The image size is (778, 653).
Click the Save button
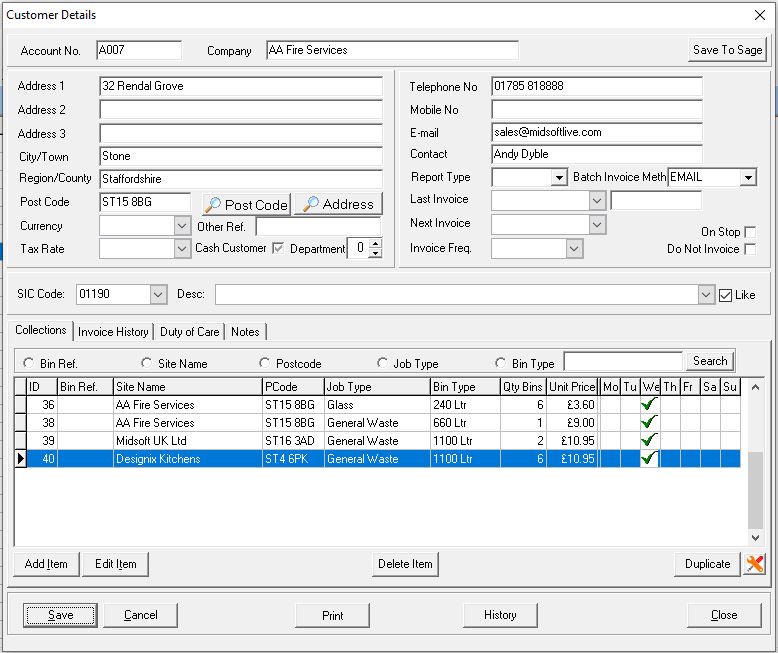tap(61, 615)
